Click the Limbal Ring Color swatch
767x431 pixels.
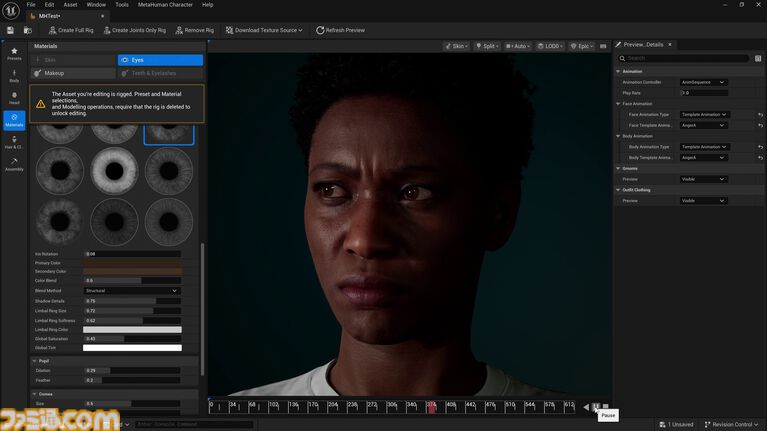132,330
